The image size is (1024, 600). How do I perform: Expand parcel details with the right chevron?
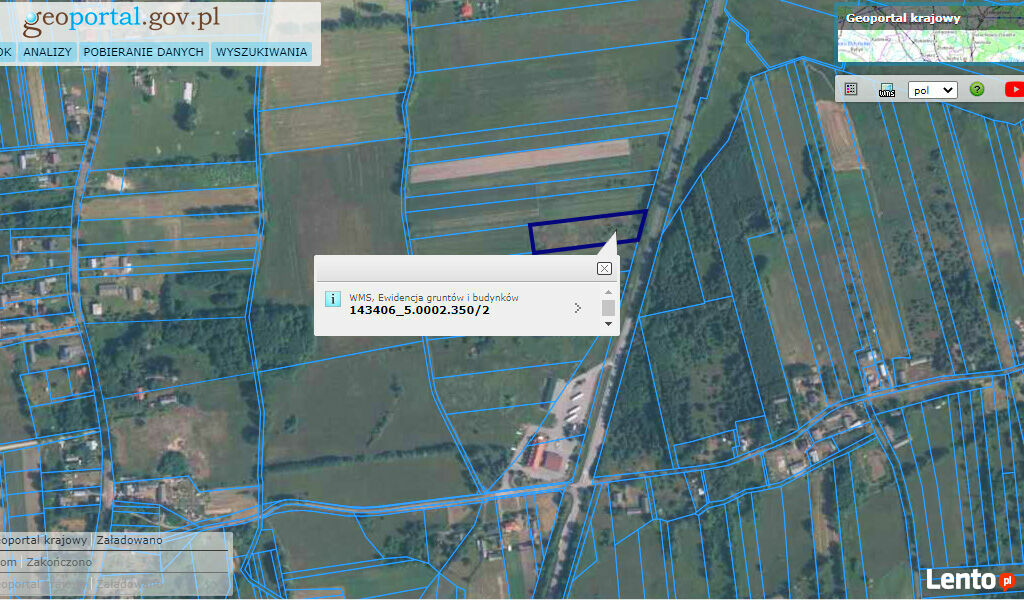click(577, 308)
